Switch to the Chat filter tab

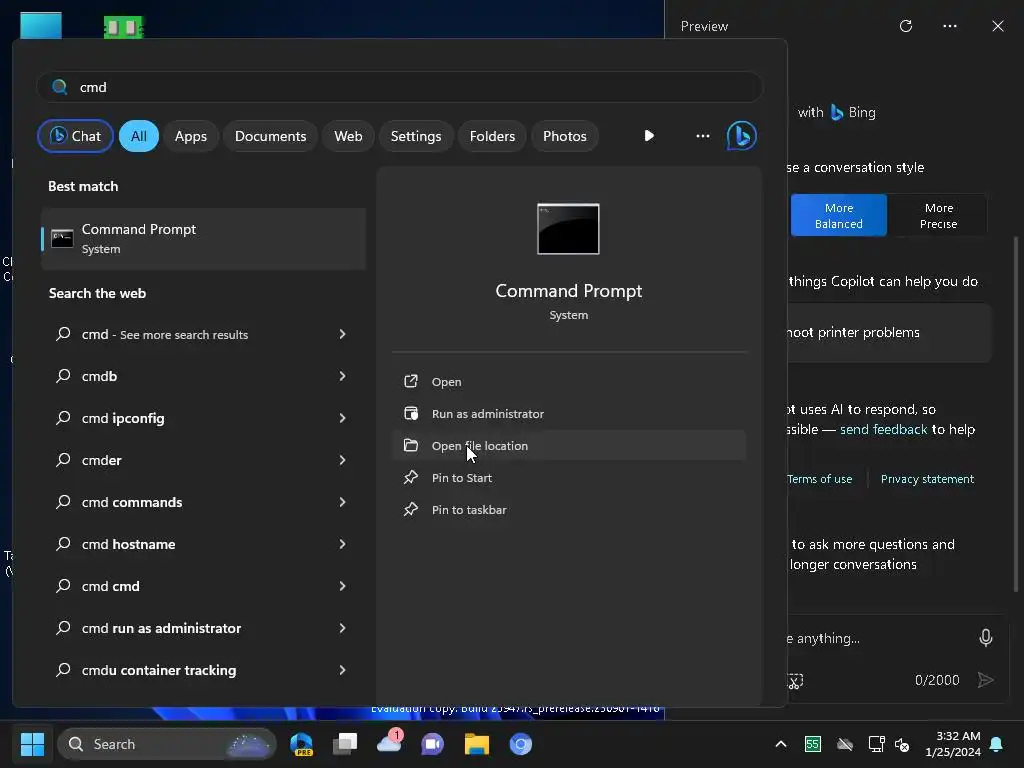pyautogui.click(x=75, y=136)
